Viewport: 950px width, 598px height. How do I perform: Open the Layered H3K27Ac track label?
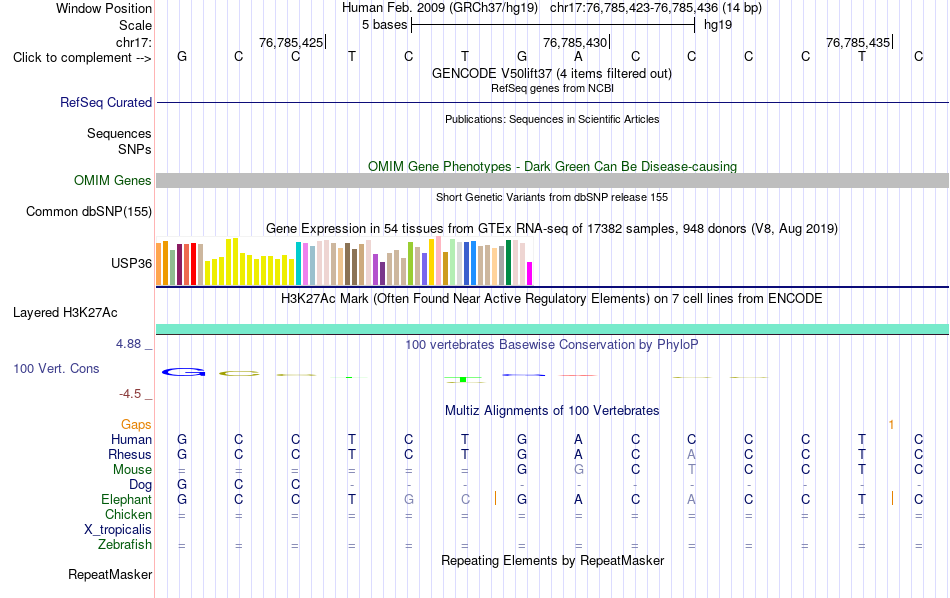[65, 313]
